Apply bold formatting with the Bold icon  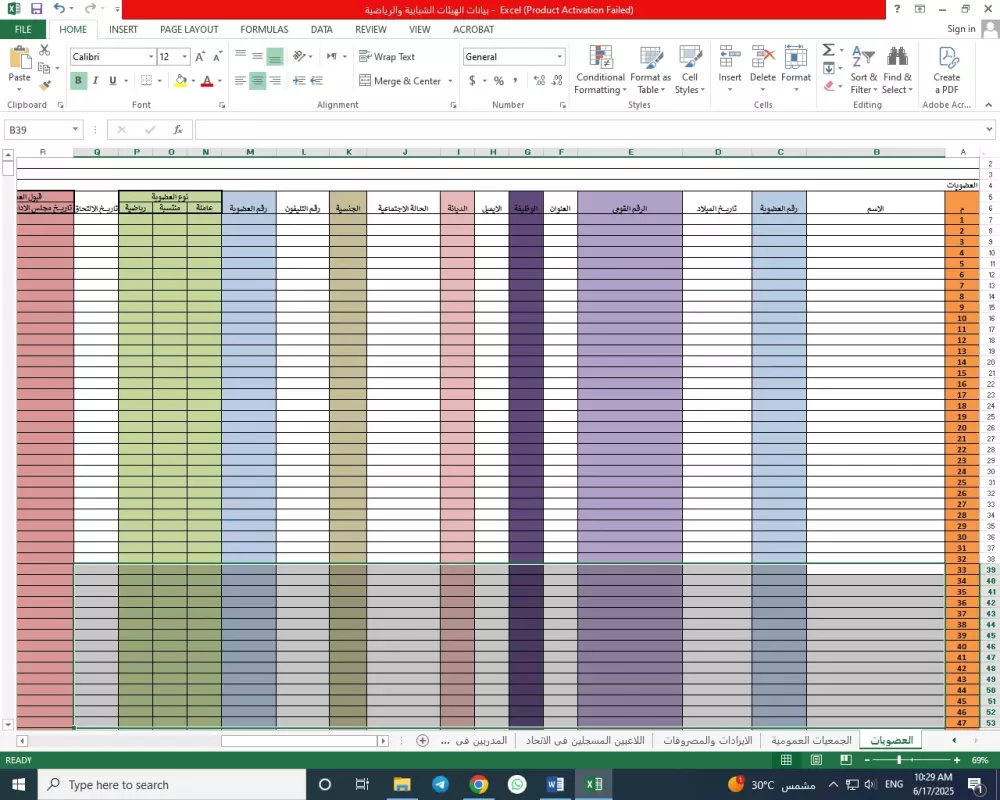click(78, 80)
